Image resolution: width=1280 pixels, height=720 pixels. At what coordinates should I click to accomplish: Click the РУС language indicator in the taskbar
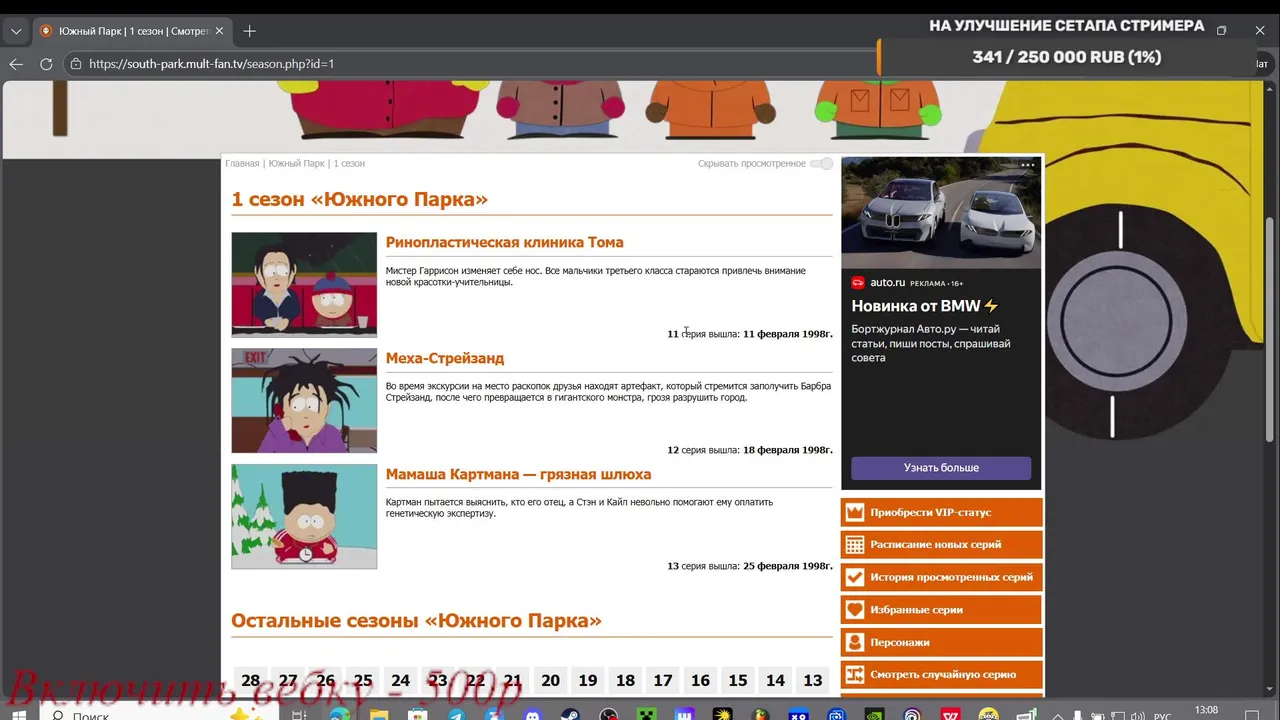pyautogui.click(x=1162, y=716)
